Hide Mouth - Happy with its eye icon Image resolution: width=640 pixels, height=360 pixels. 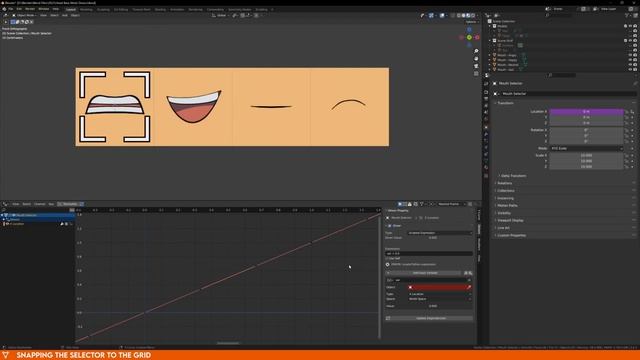[x=630, y=60]
